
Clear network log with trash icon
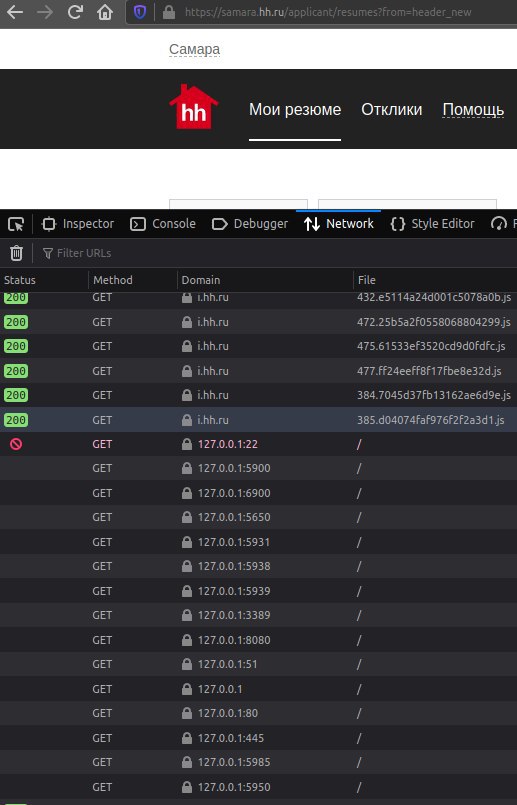[16, 253]
